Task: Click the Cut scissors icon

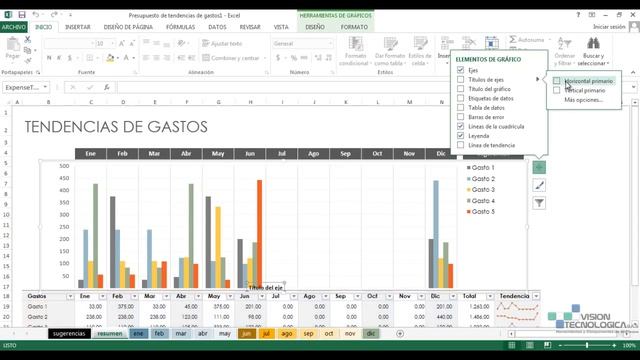Action: (28, 40)
